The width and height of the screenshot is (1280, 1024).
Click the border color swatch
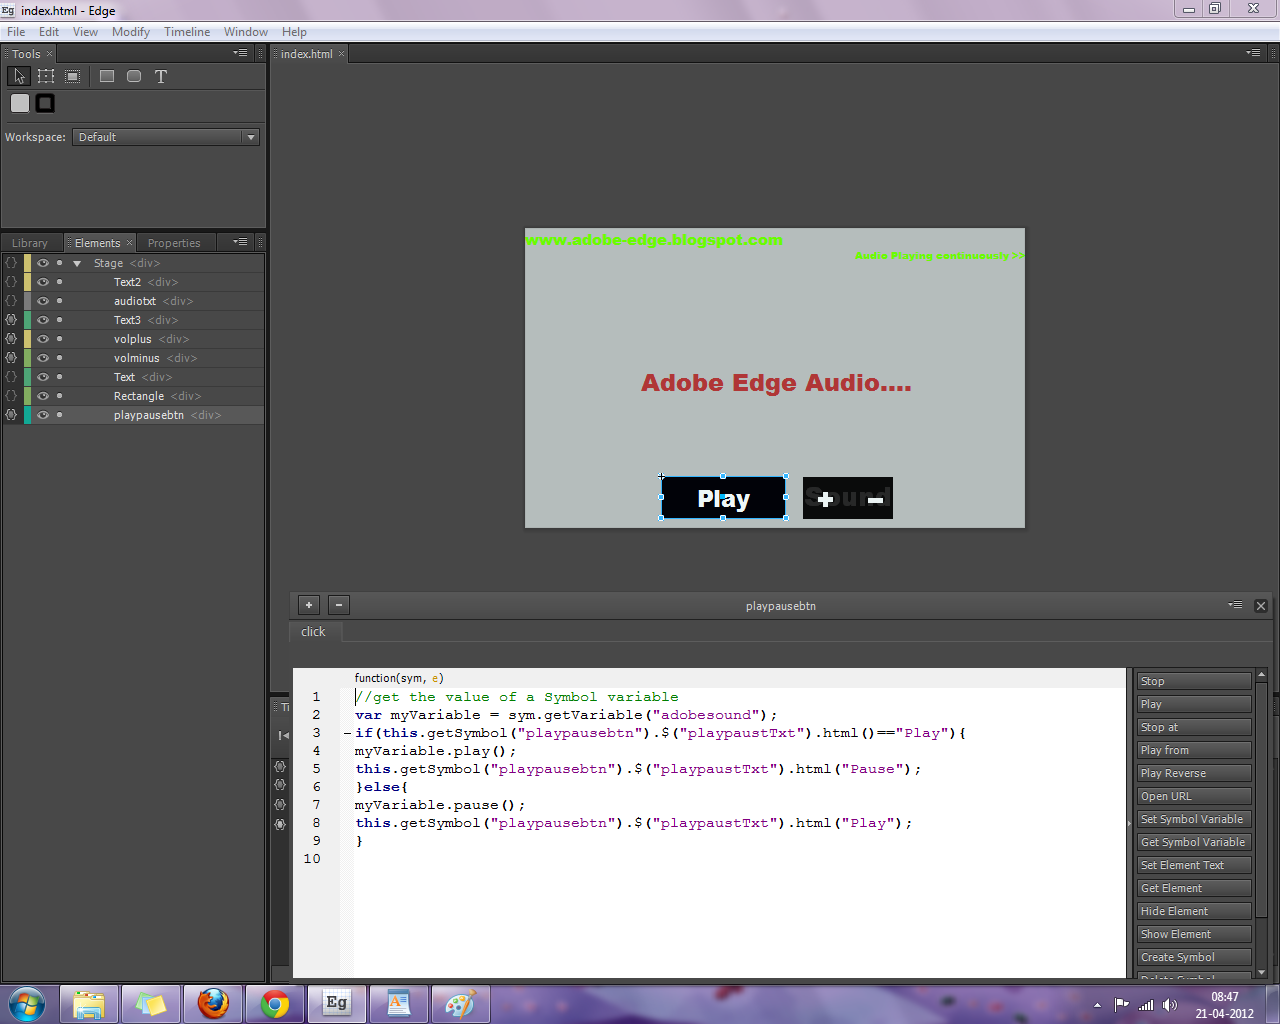pos(44,102)
